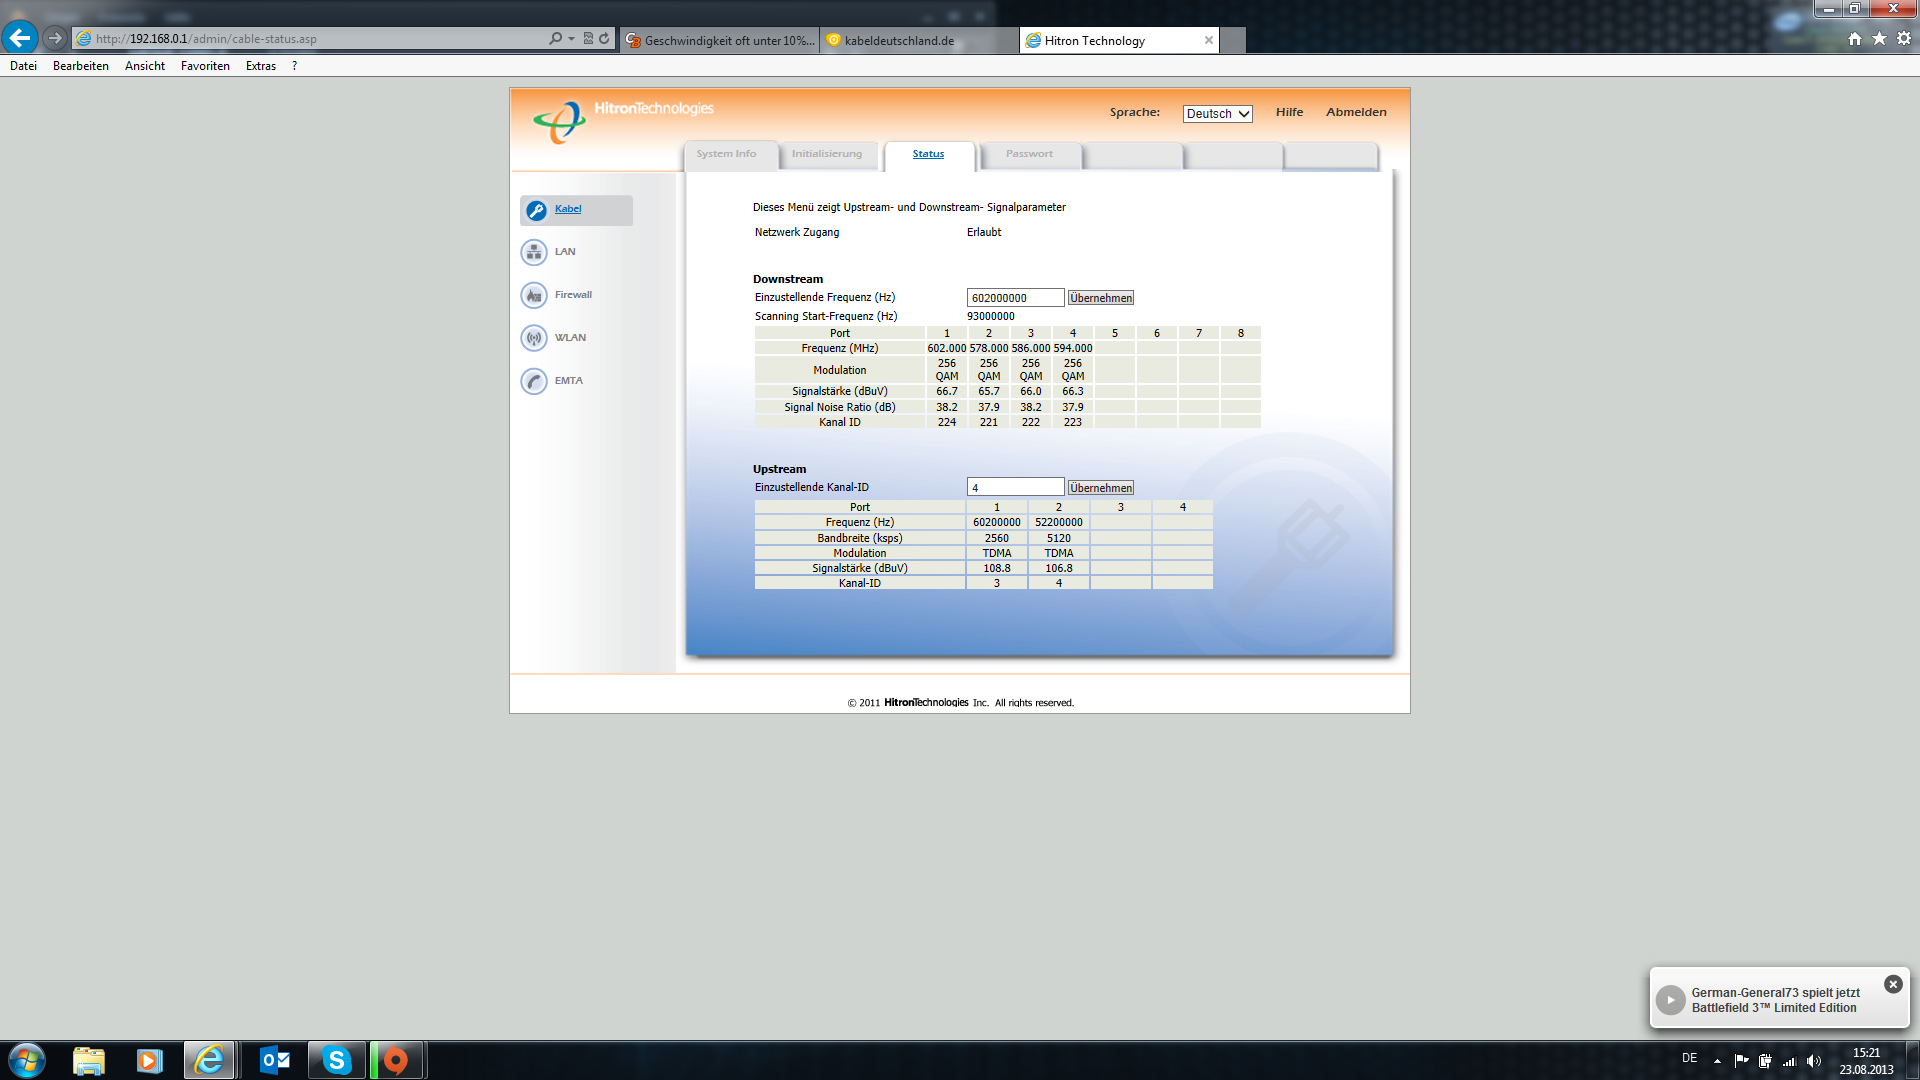Switch to System Info tab
The height and width of the screenshot is (1080, 1920).
pyautogui.click(x=727, y=154)
